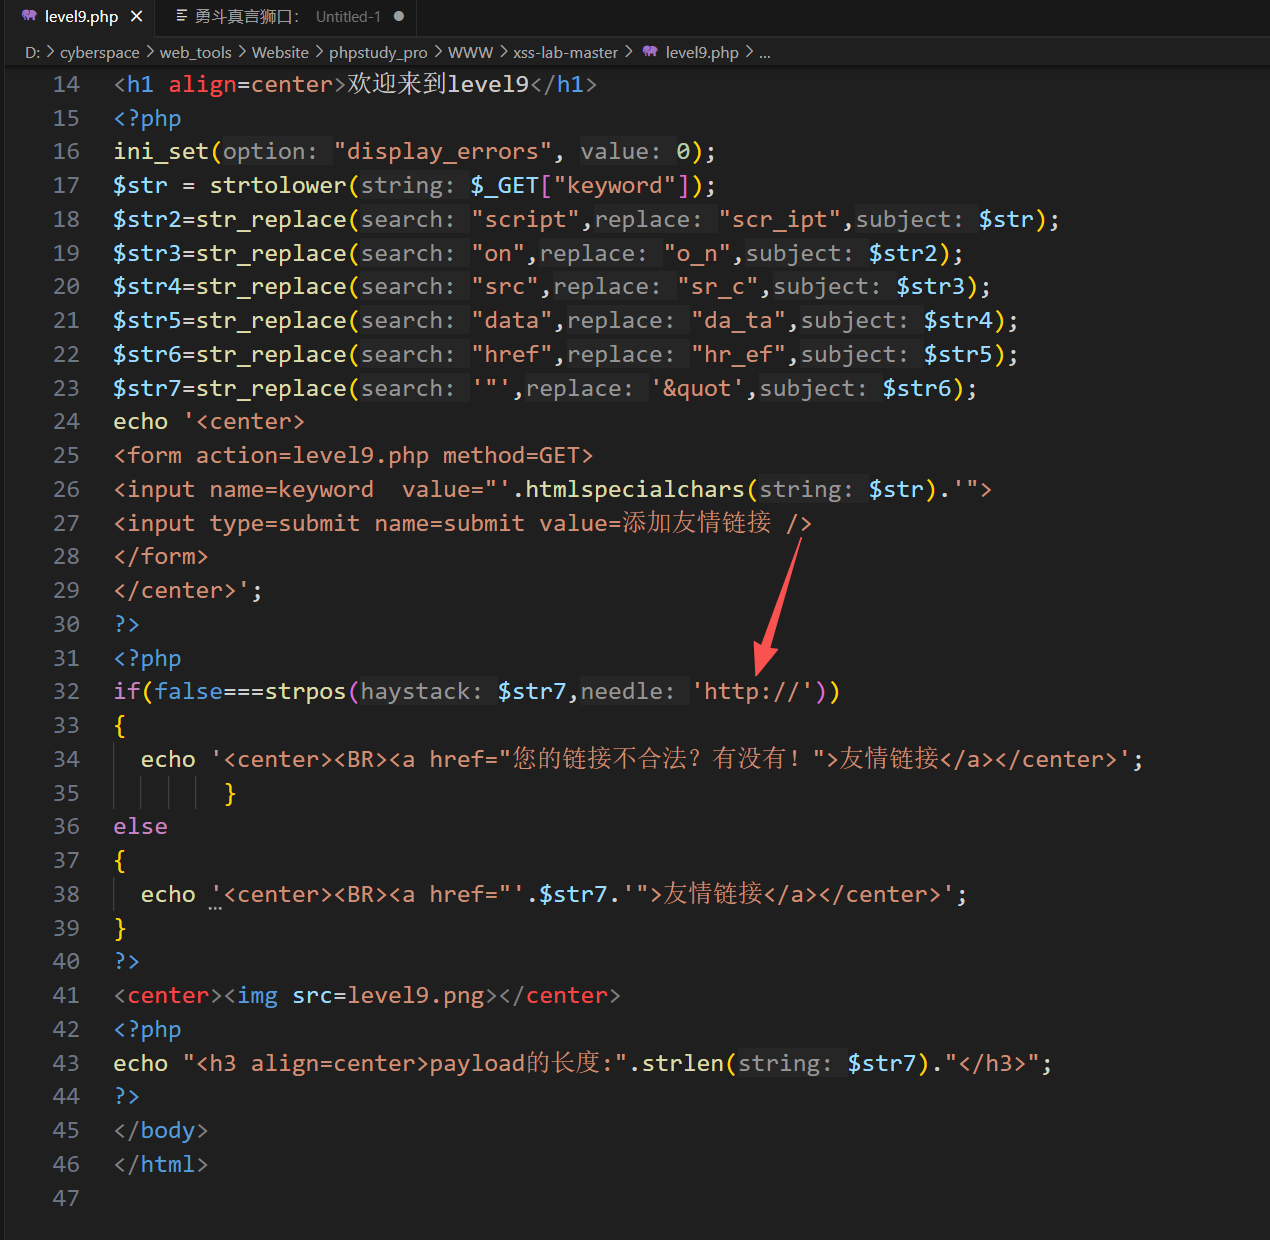1270x1240 pixels.
Task: Click the $_GET variable on line 17
Action: click(x=505, y=186)
